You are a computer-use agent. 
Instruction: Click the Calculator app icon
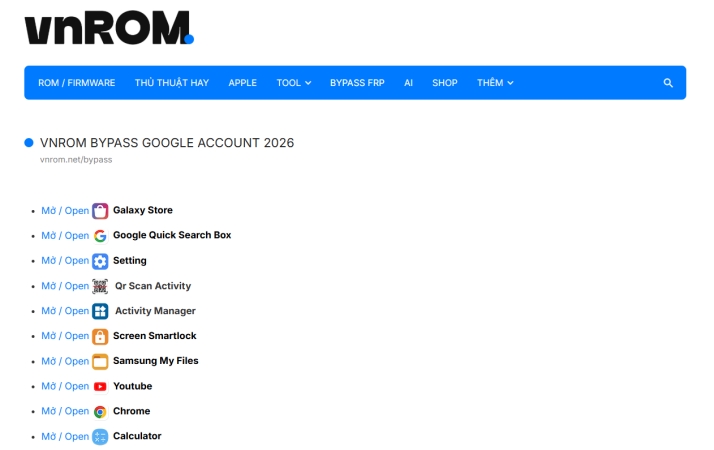click(100, 436)
